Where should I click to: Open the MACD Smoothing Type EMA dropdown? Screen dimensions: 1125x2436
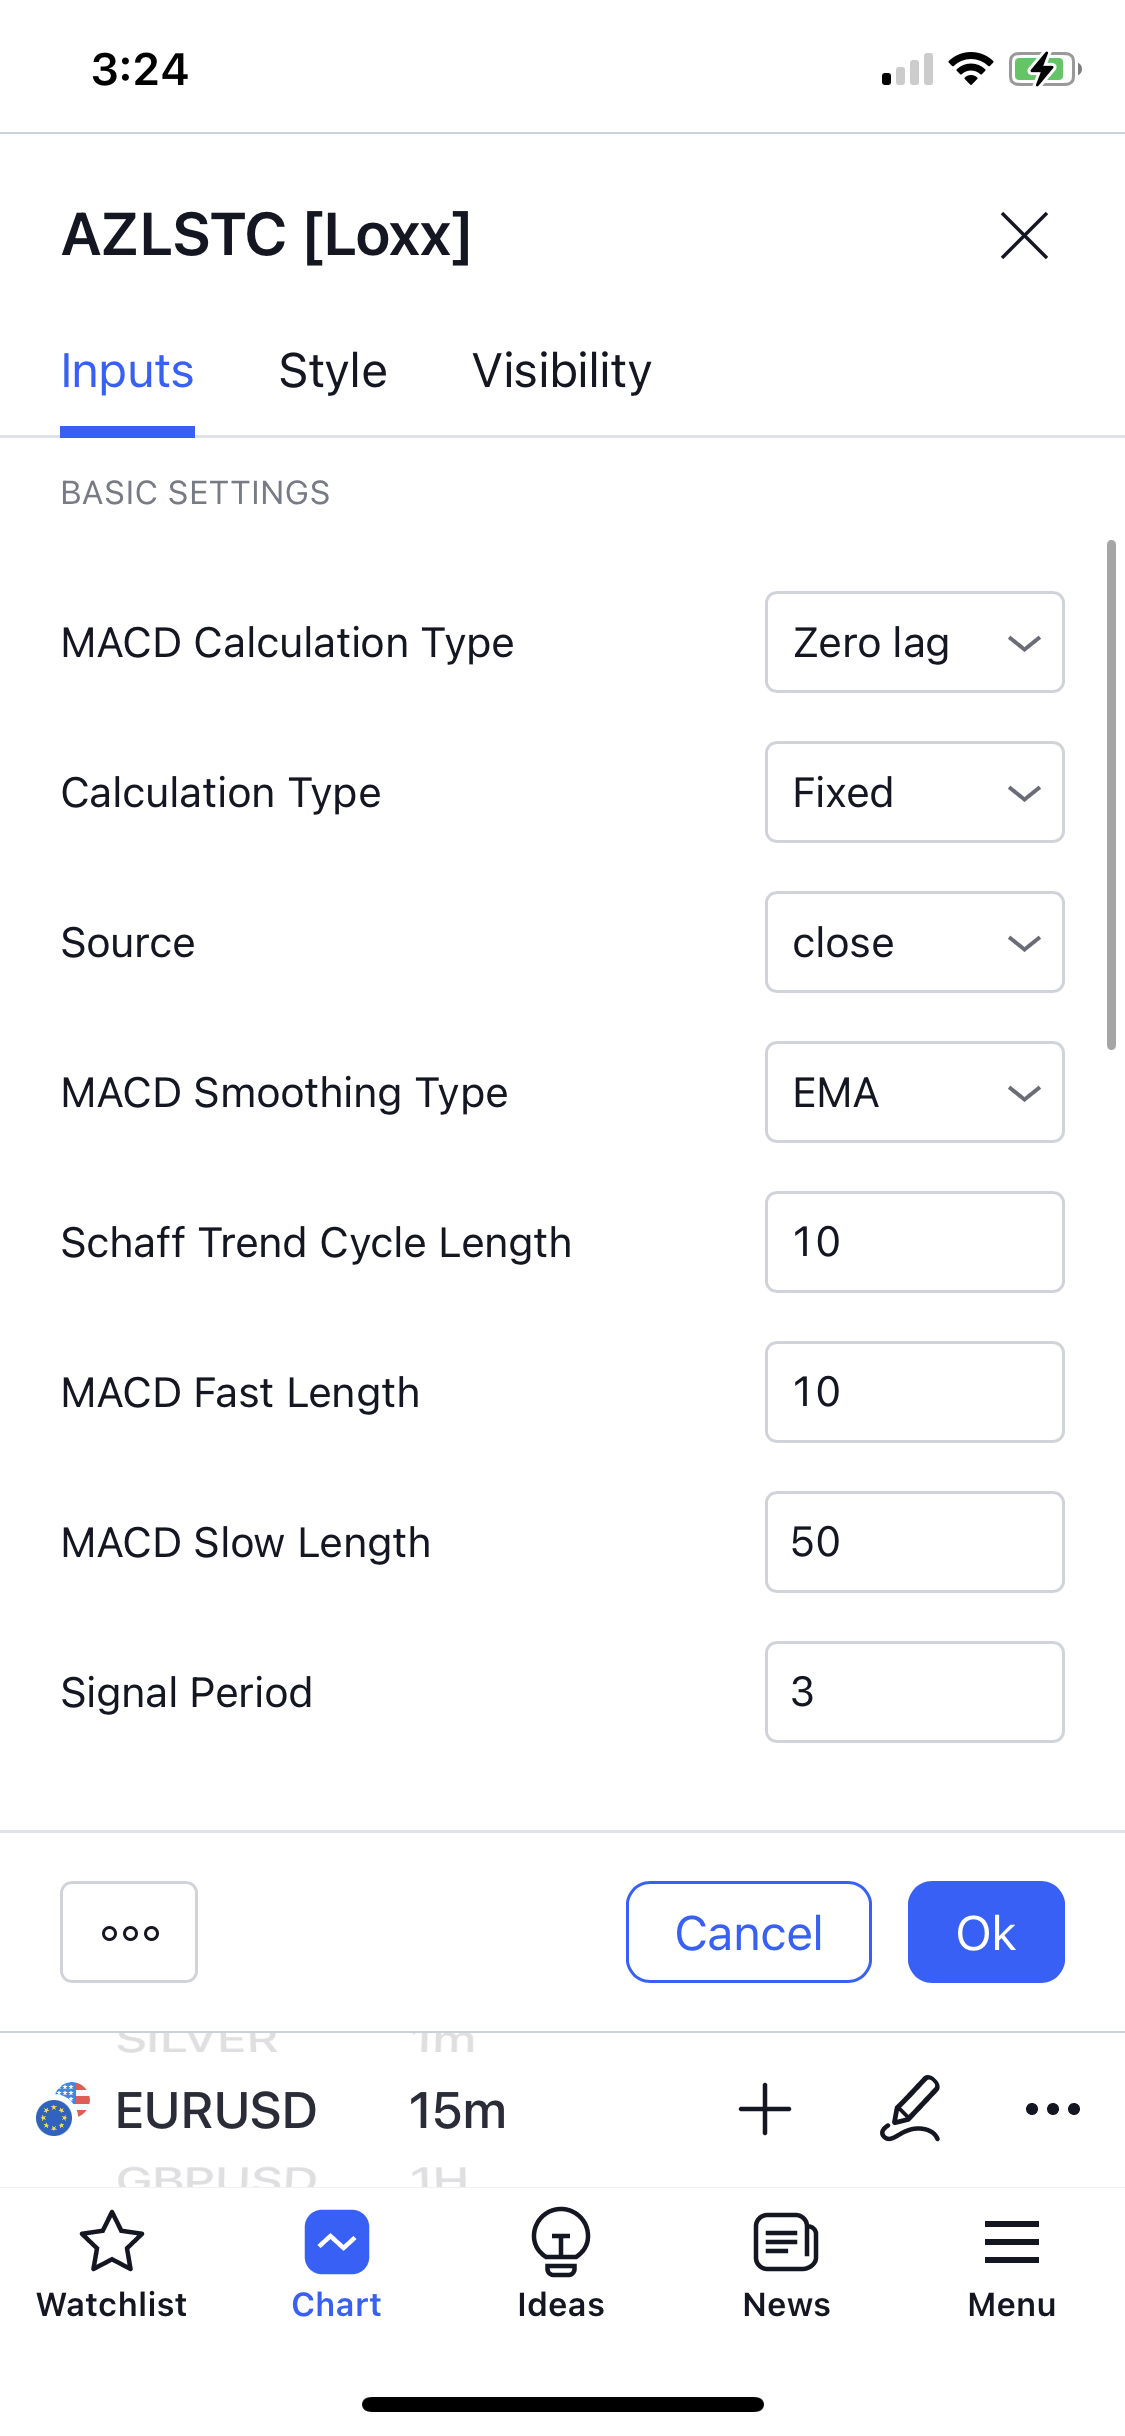914,1092
